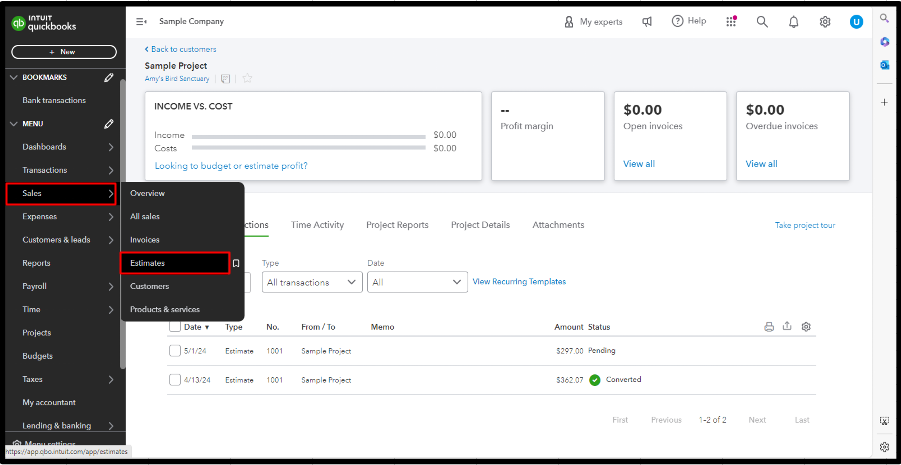Expand the Expenses submenu
This screenshot has width=901, height=465.
(x=110, y=217)
